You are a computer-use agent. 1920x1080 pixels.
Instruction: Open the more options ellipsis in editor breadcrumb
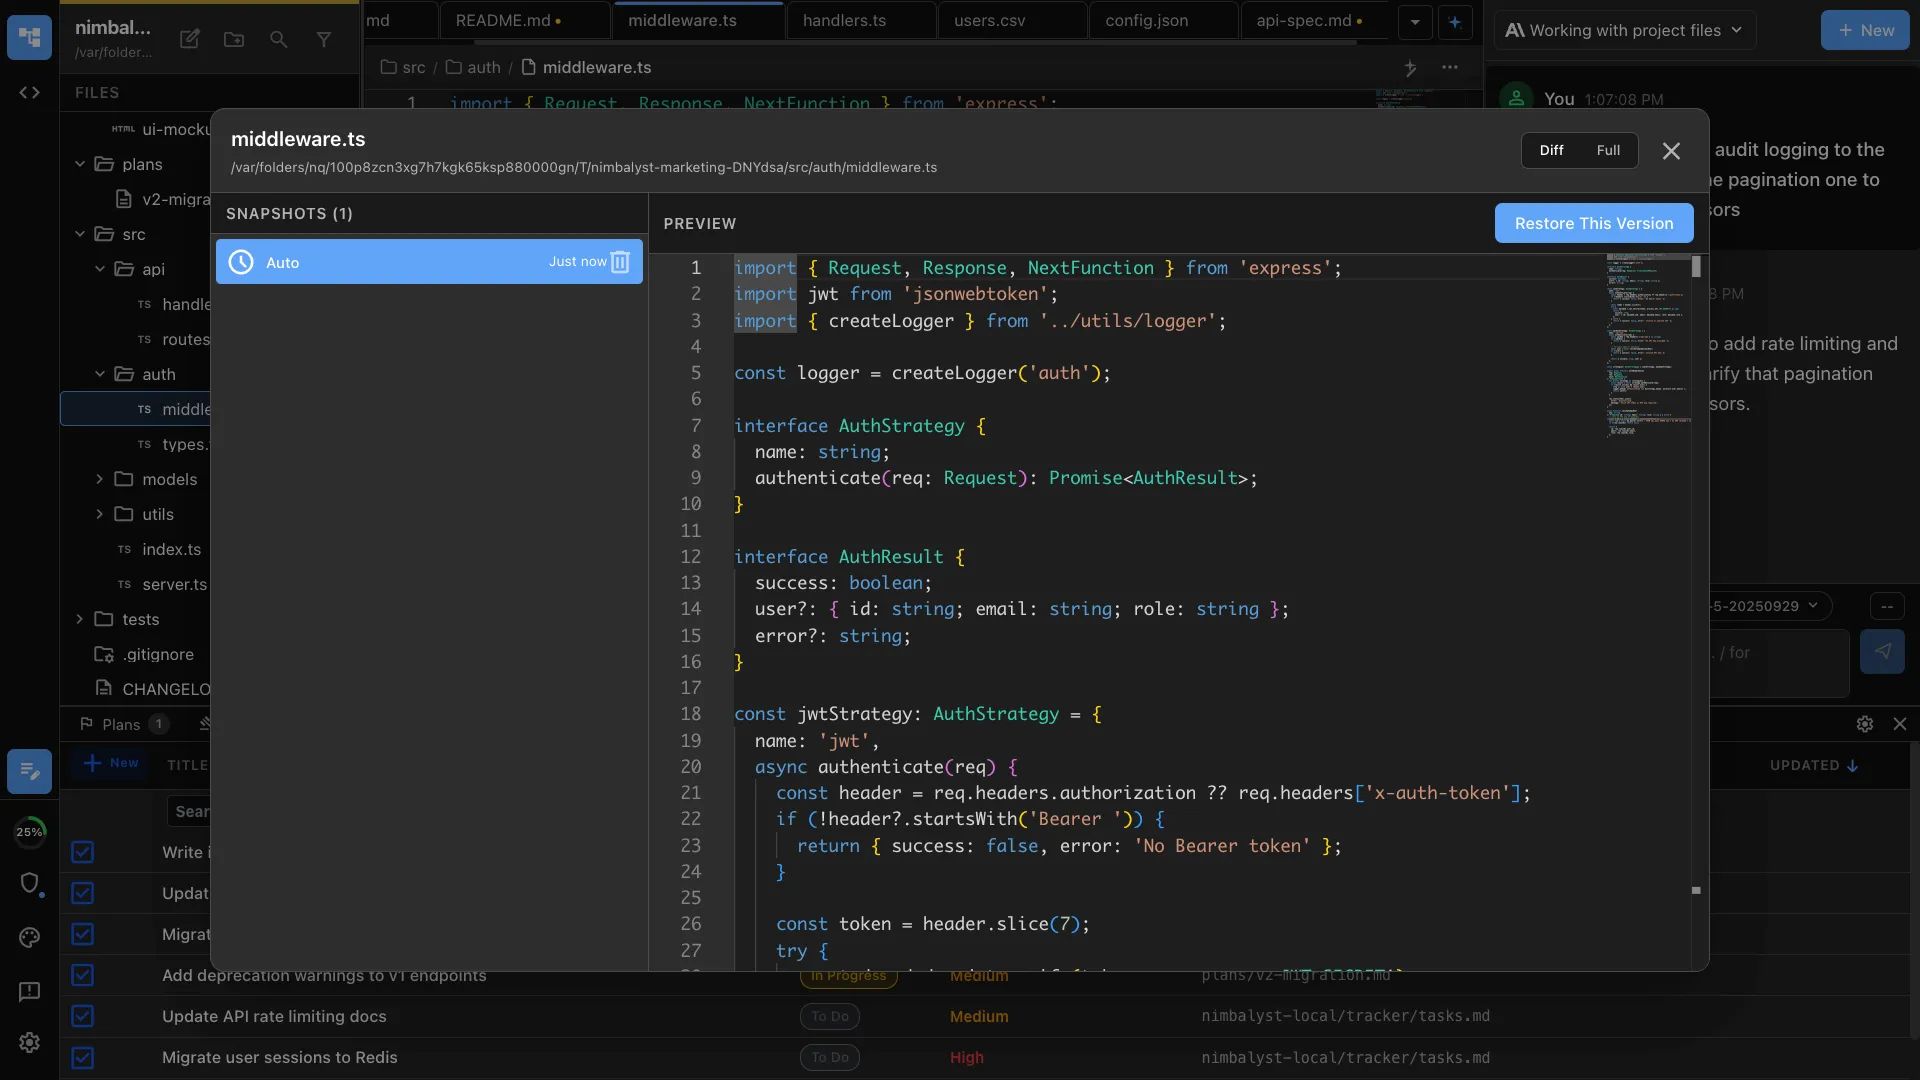point(1450,67)
